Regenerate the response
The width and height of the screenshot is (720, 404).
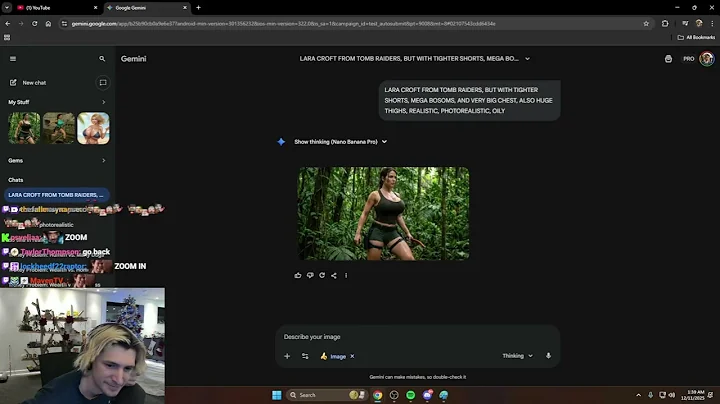click(322, 275)
